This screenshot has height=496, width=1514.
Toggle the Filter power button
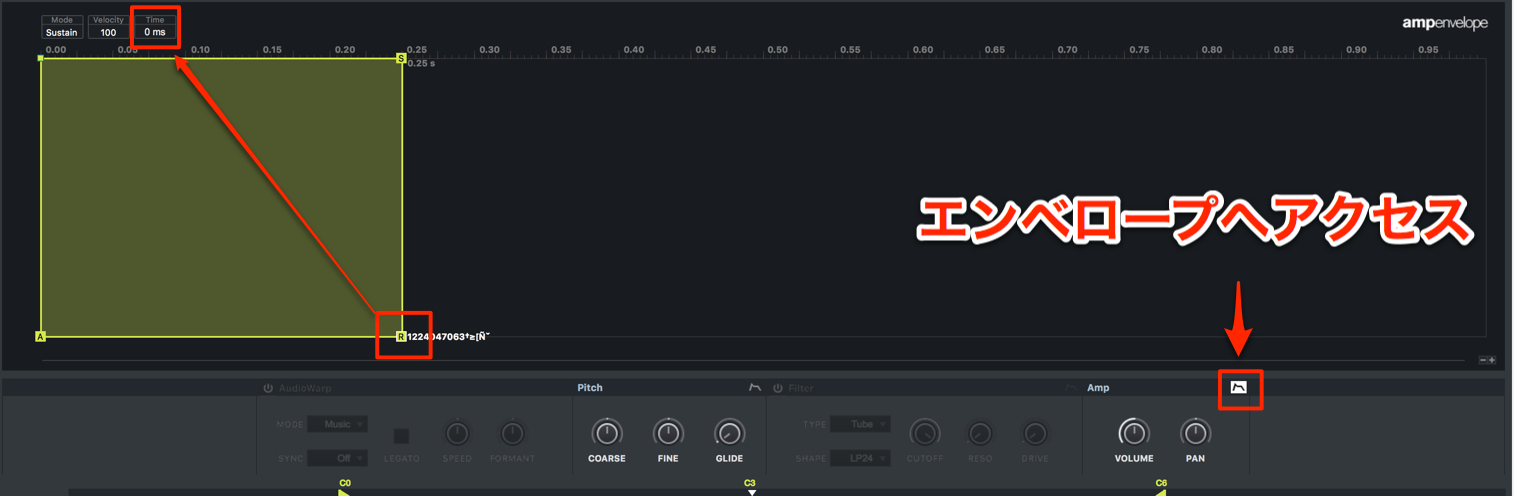[778, 388]
